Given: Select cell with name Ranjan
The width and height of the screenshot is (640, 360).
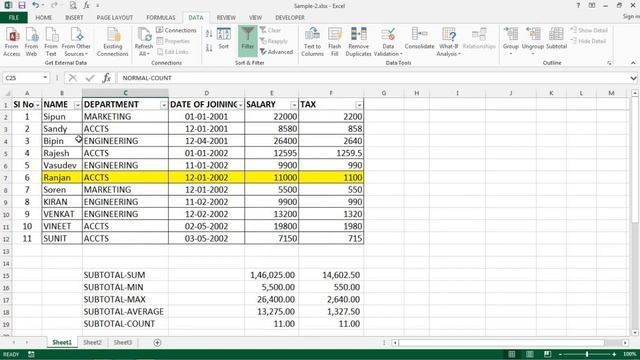Looking at the screenshot, I should [x=62, y=177].
